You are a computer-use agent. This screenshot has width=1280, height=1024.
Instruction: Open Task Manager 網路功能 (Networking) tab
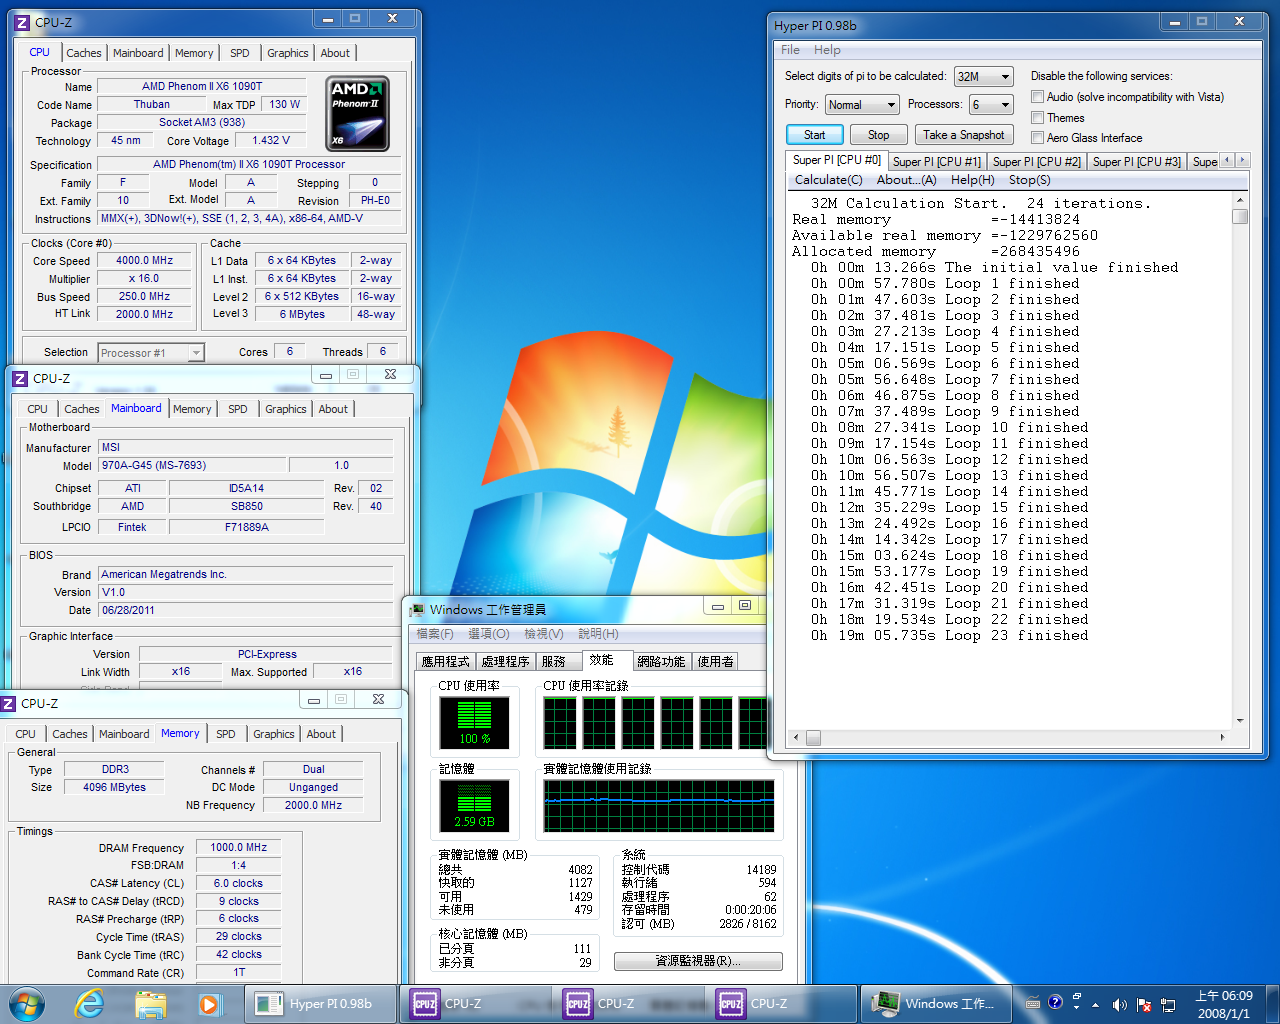click(661, 661)
